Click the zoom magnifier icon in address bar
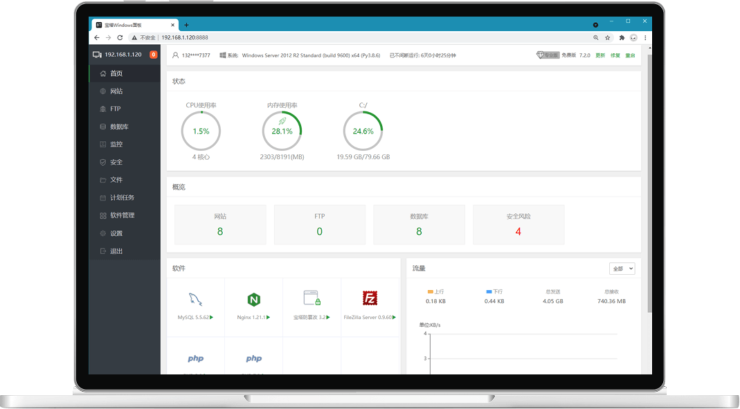 tap(596, 38)
